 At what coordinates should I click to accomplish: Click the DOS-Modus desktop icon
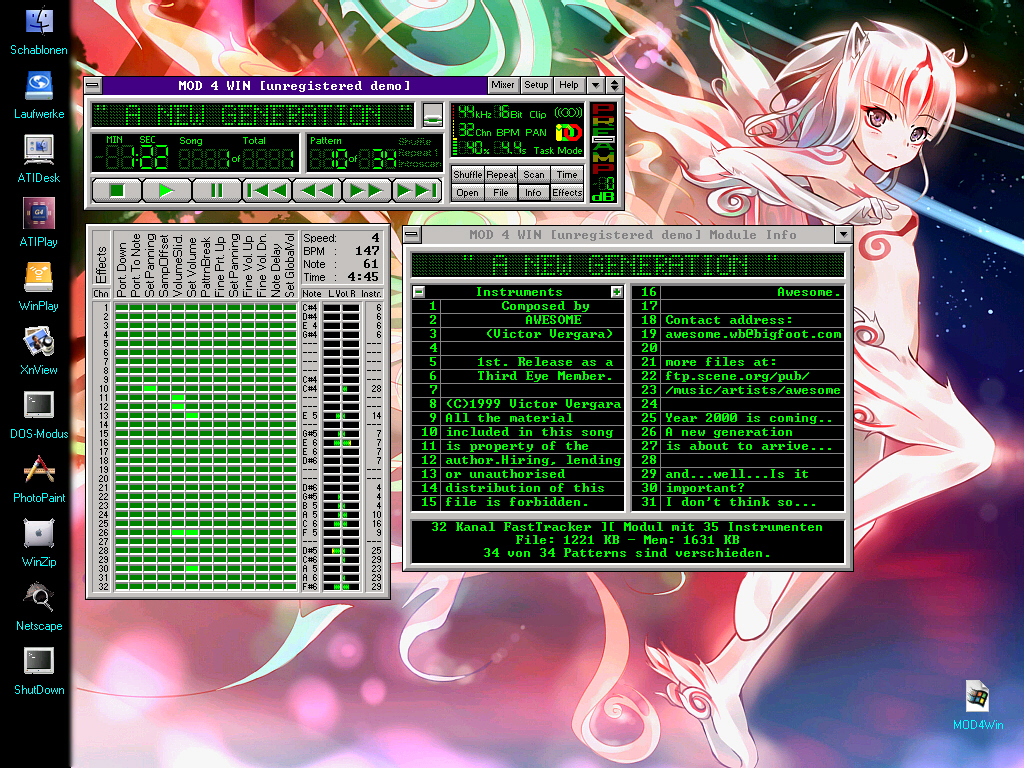[39, 415]
